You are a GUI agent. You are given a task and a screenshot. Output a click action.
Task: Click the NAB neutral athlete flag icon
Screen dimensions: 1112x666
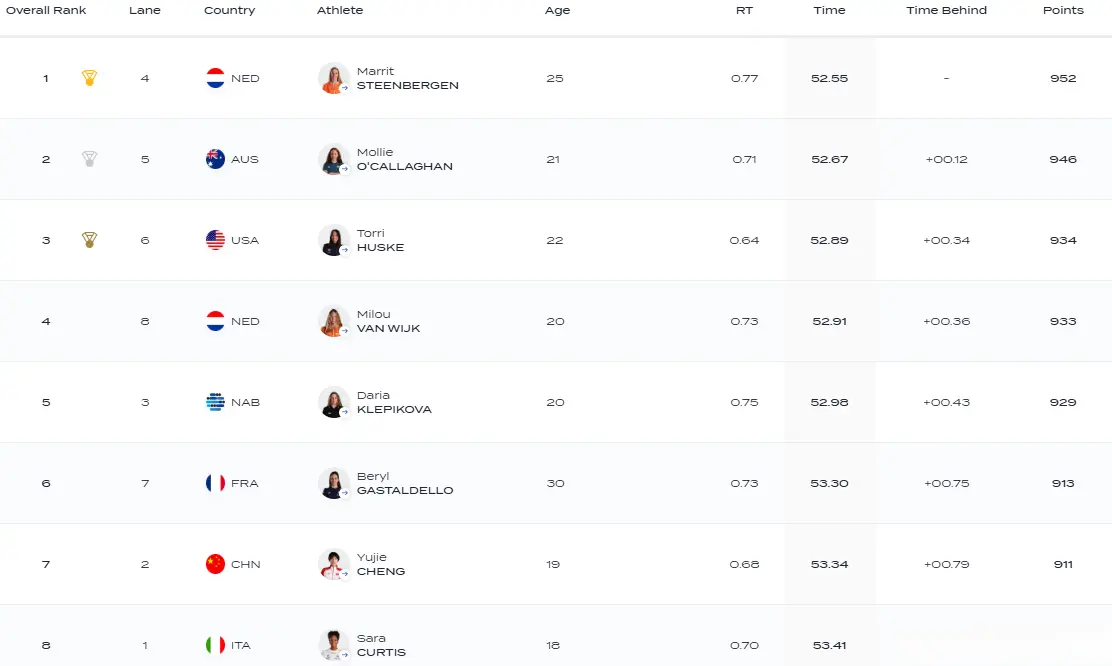coord(215,402)
